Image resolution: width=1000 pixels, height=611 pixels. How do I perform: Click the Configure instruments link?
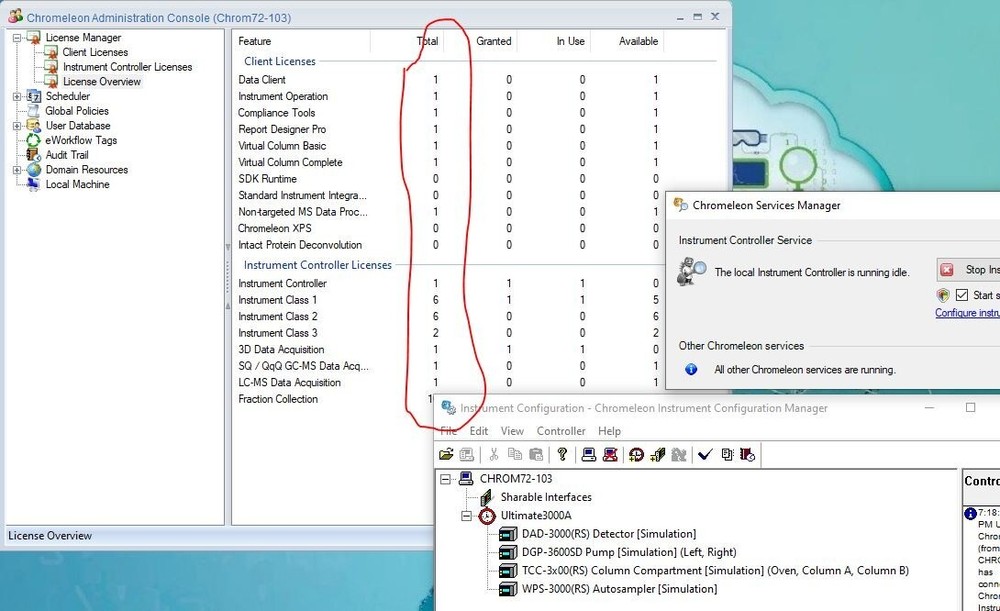point(967,313)
